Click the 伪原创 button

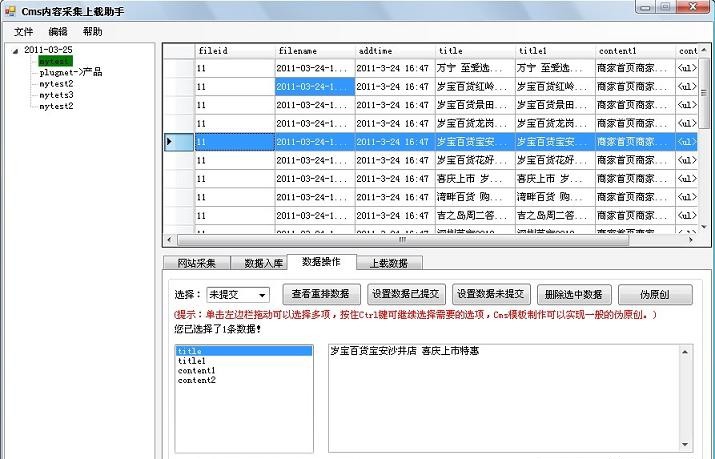click(655, 294)
